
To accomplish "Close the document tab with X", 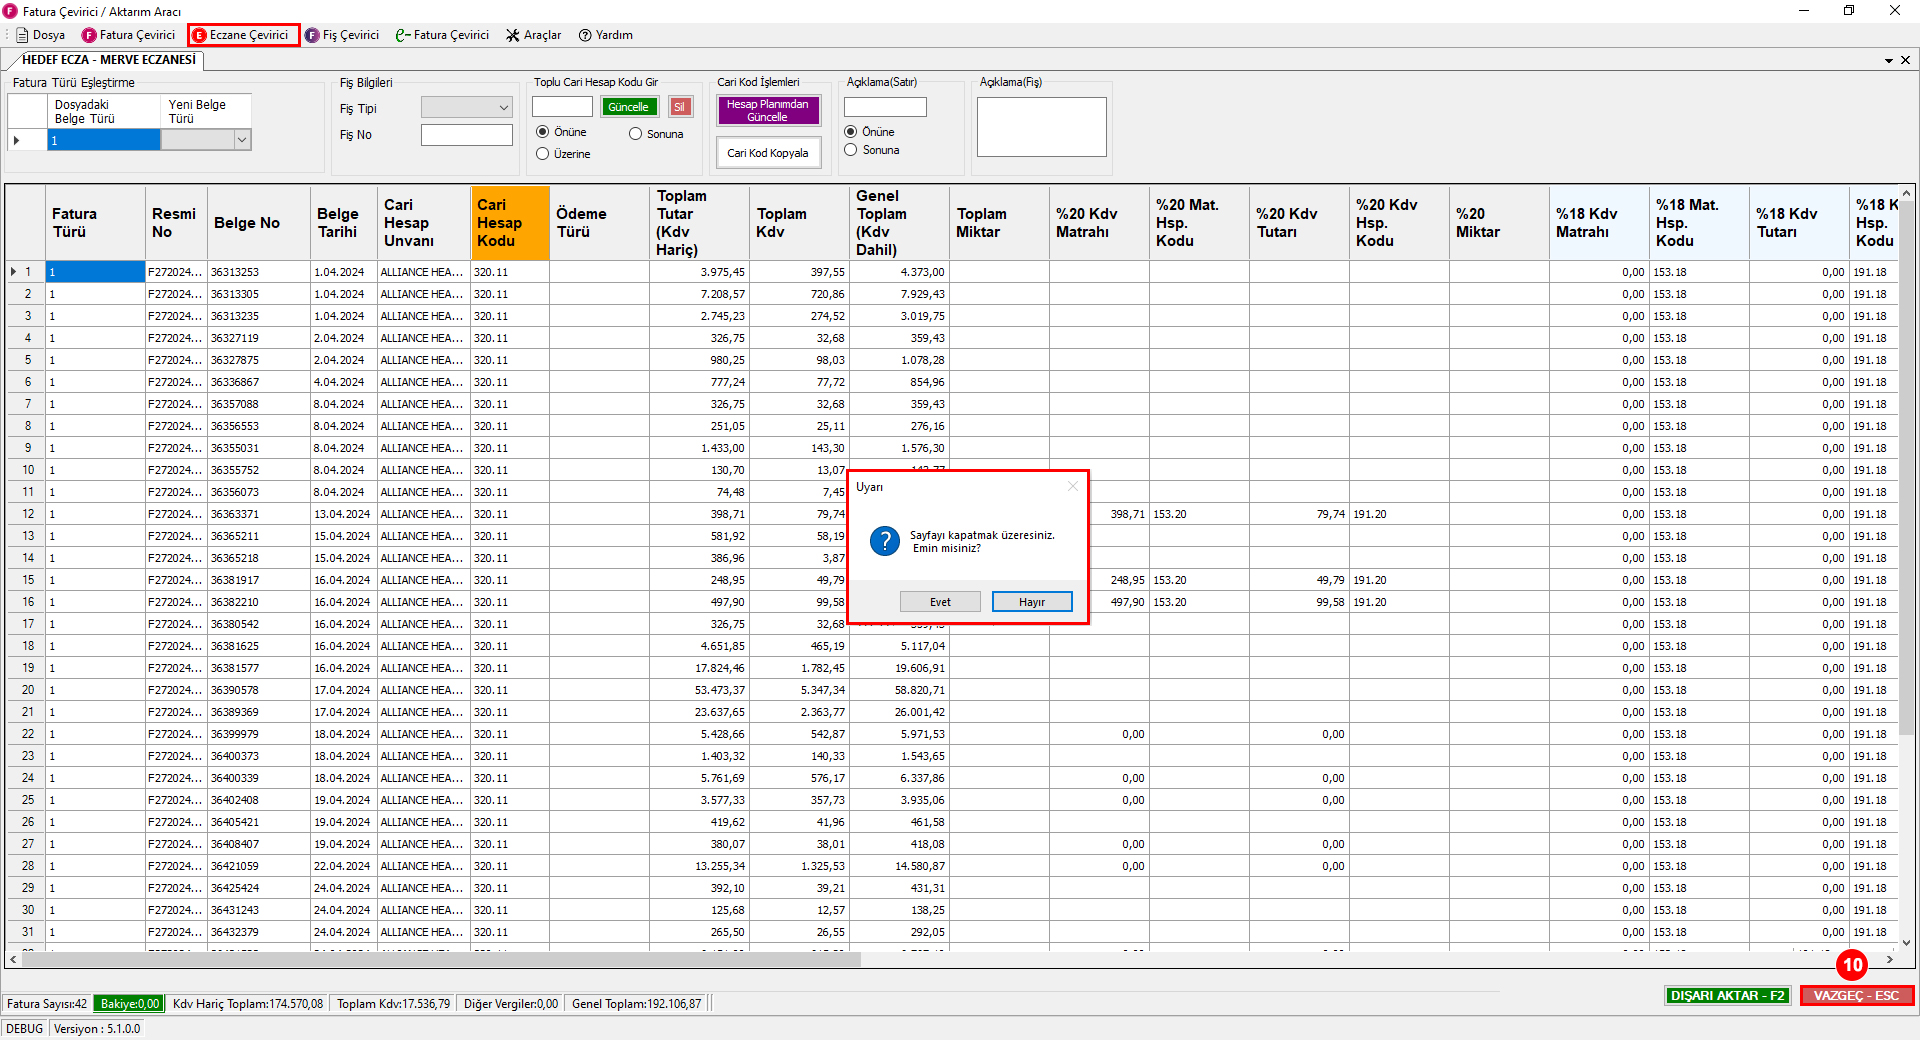I will click(x=1905, y=60).
